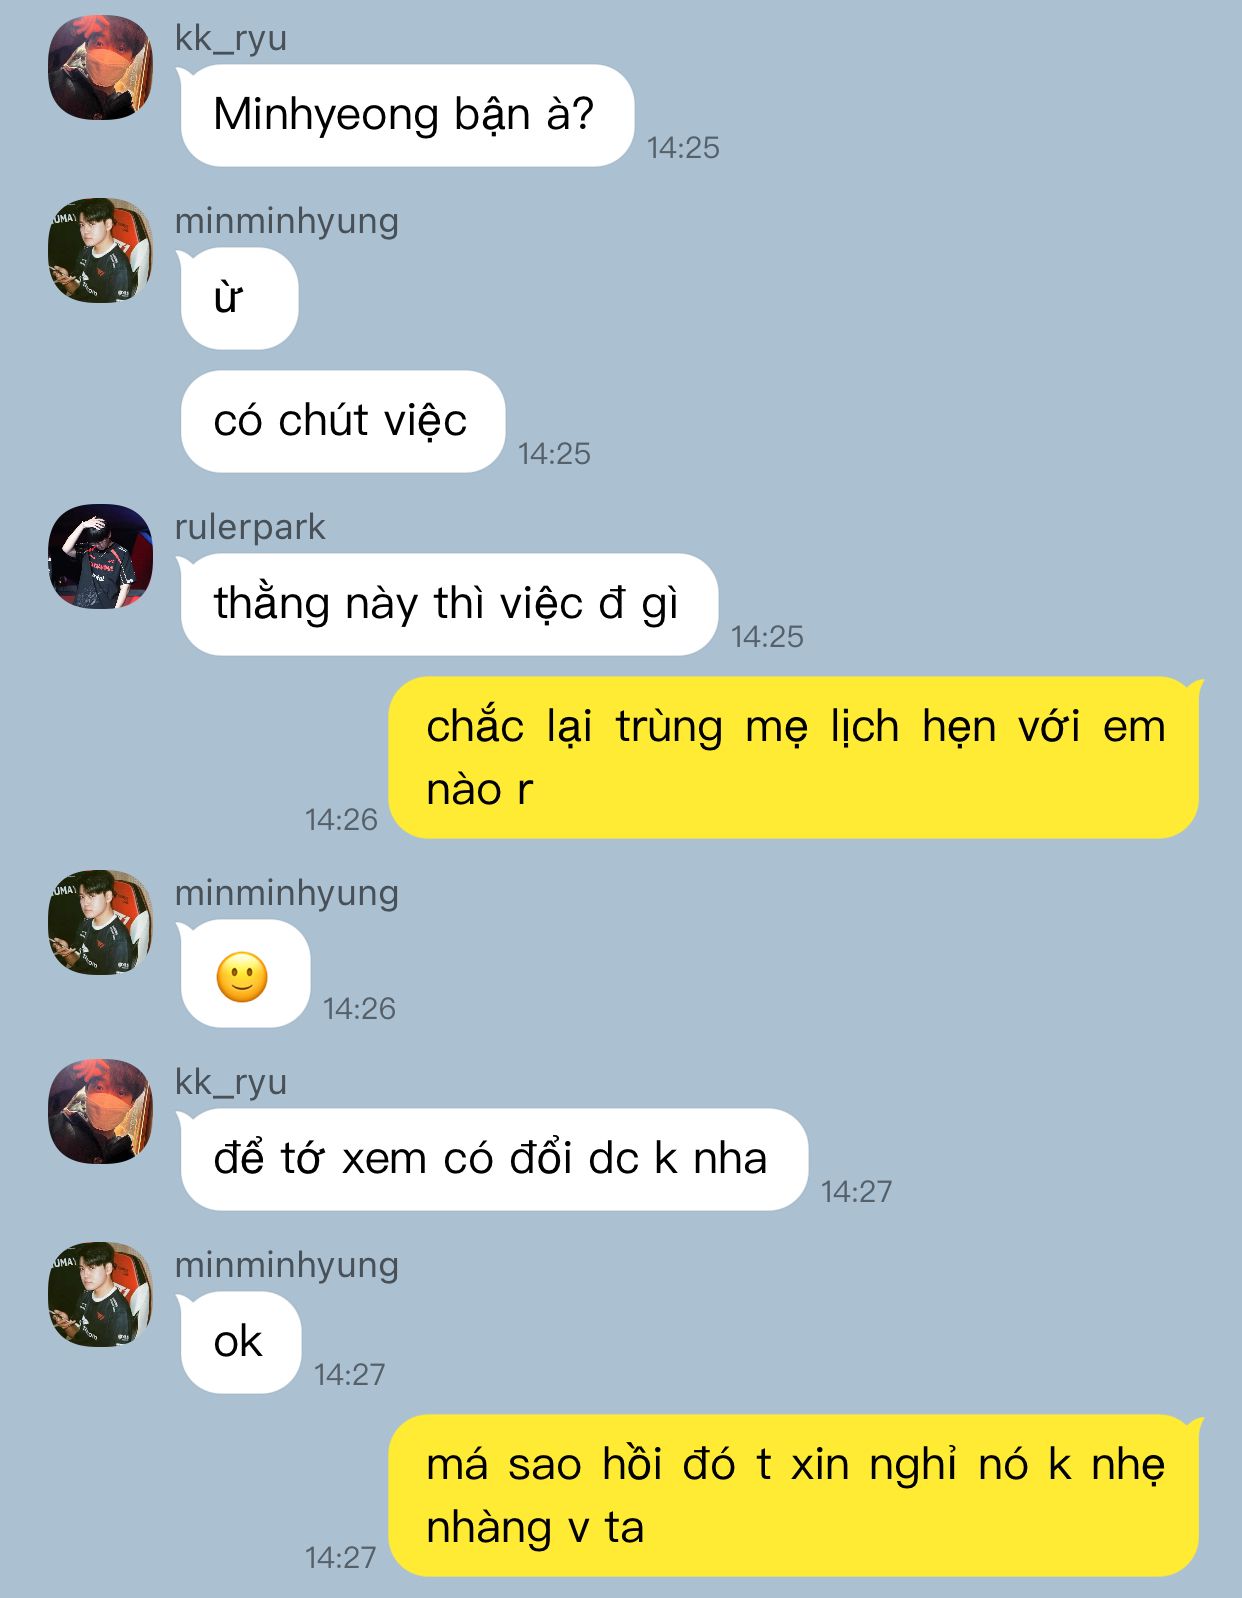
Task: Click the rulerpark username label
Action: (250, 527)
